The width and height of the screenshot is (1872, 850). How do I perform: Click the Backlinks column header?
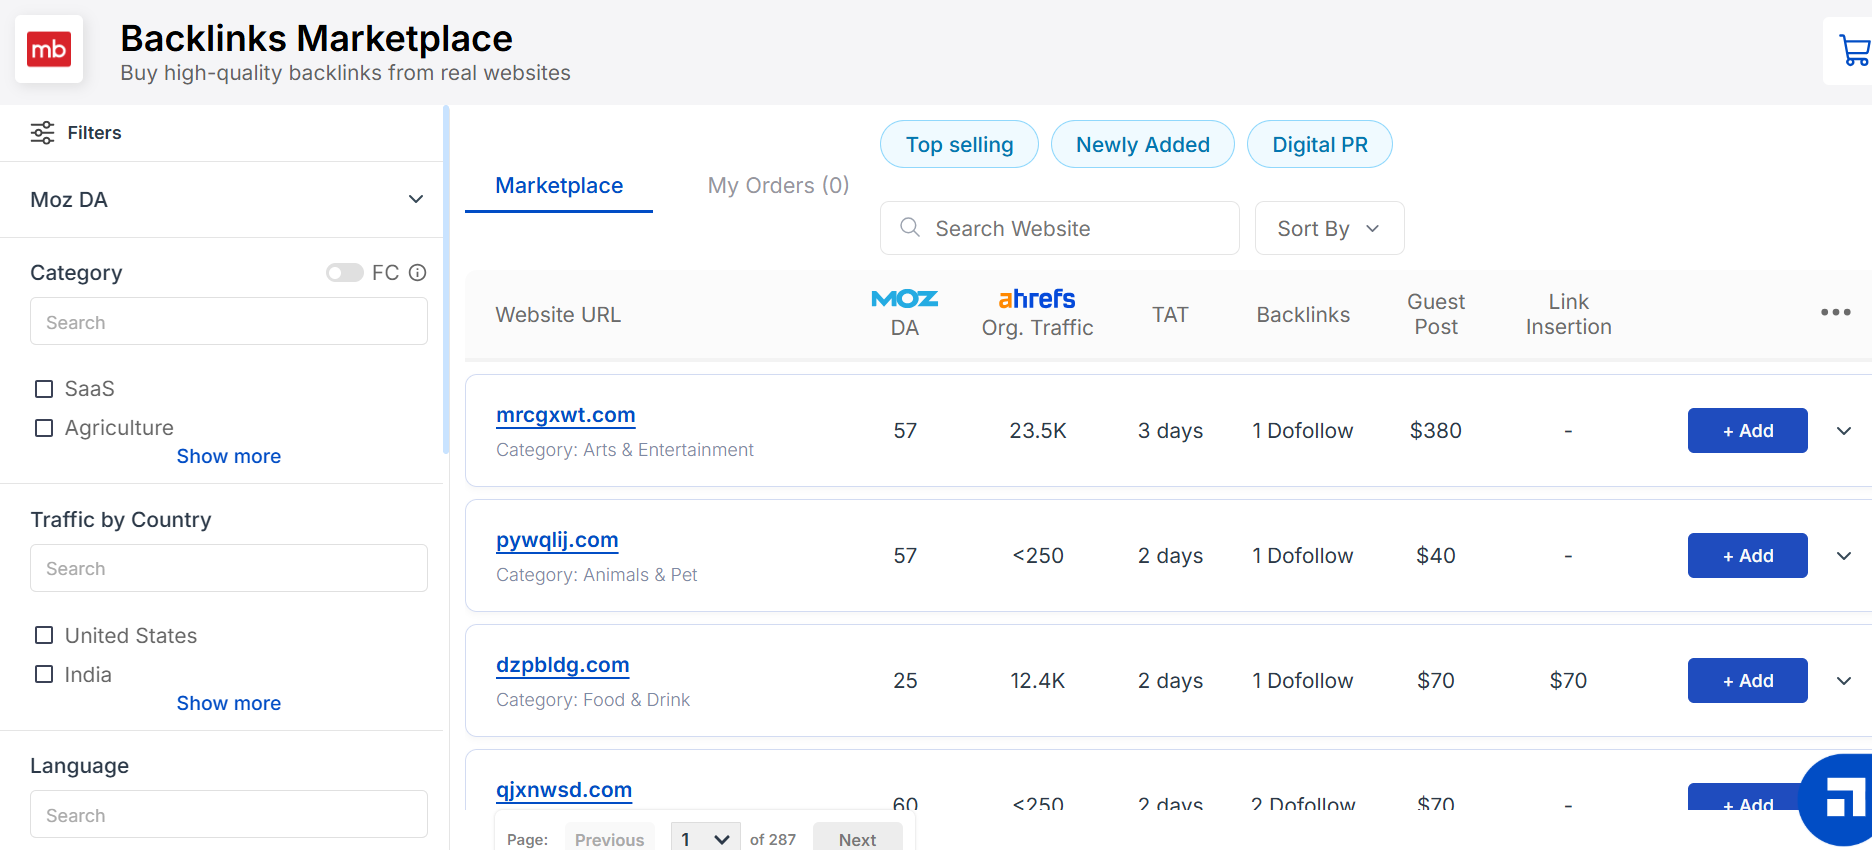tap(1303, 315)
